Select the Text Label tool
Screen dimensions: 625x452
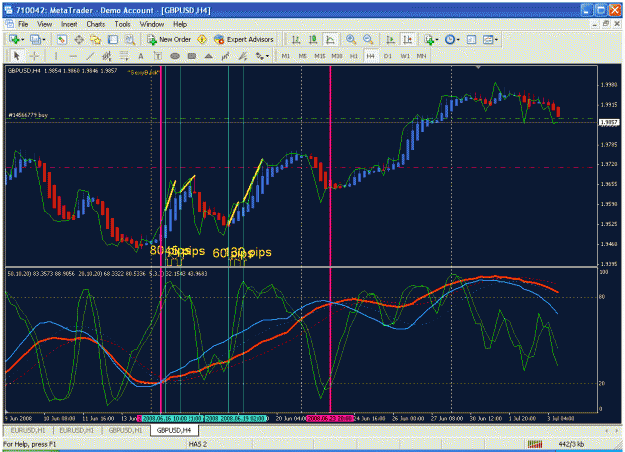tap(158, 56)
